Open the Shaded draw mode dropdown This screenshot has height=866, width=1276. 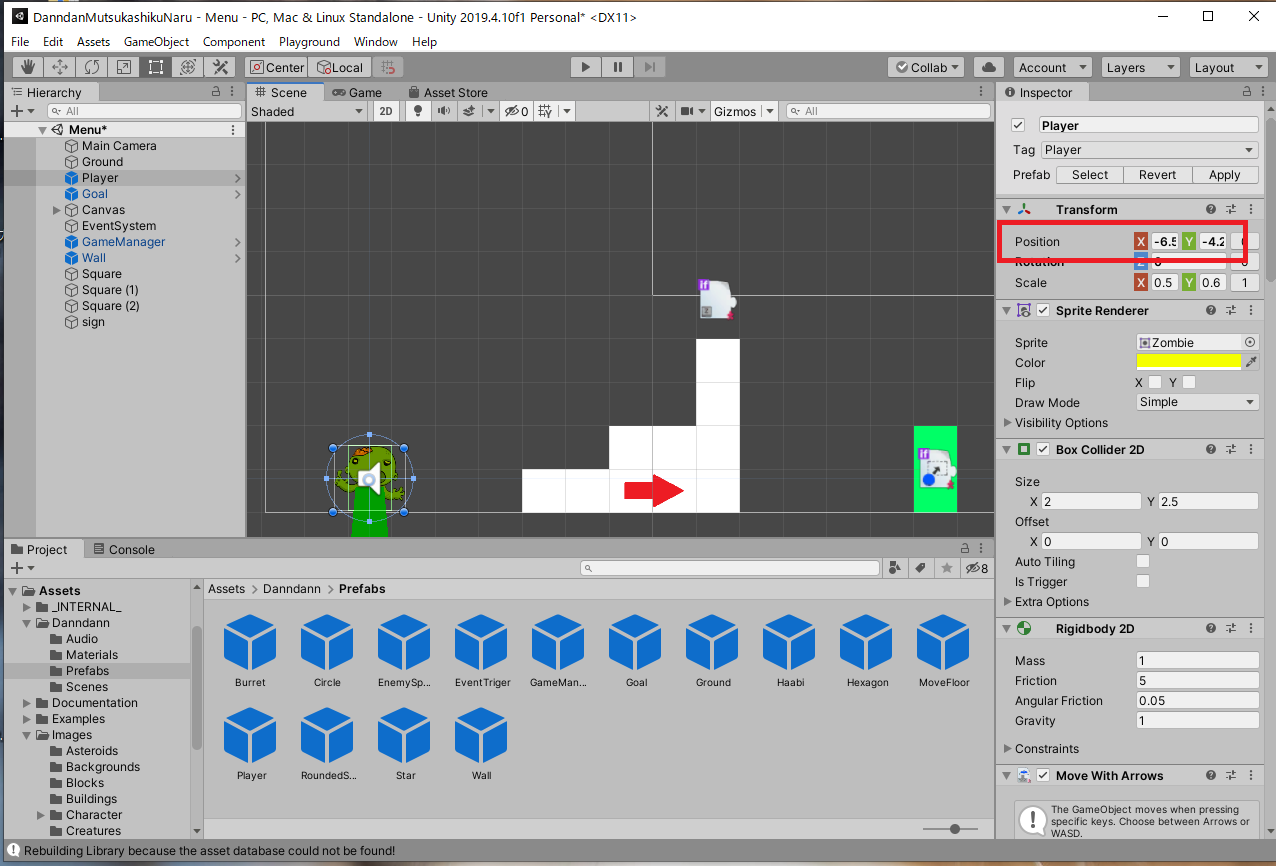pos(307,111)
